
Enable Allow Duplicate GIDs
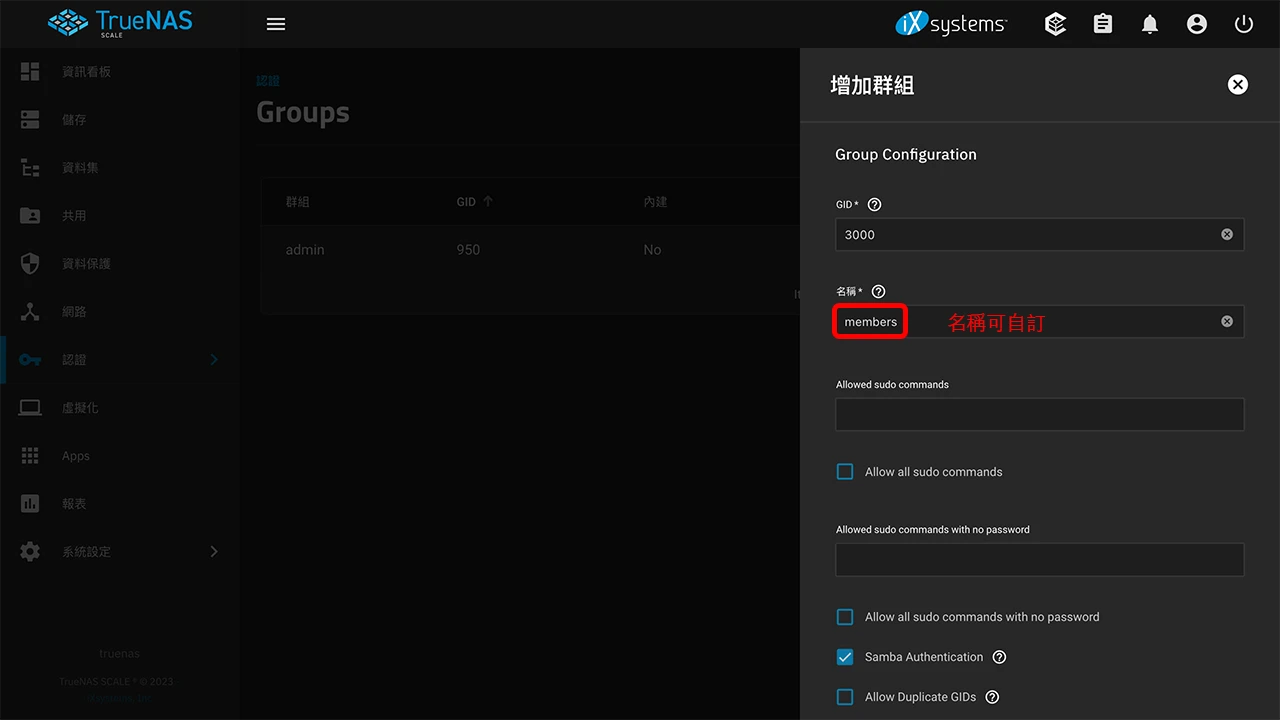point(844,697)
